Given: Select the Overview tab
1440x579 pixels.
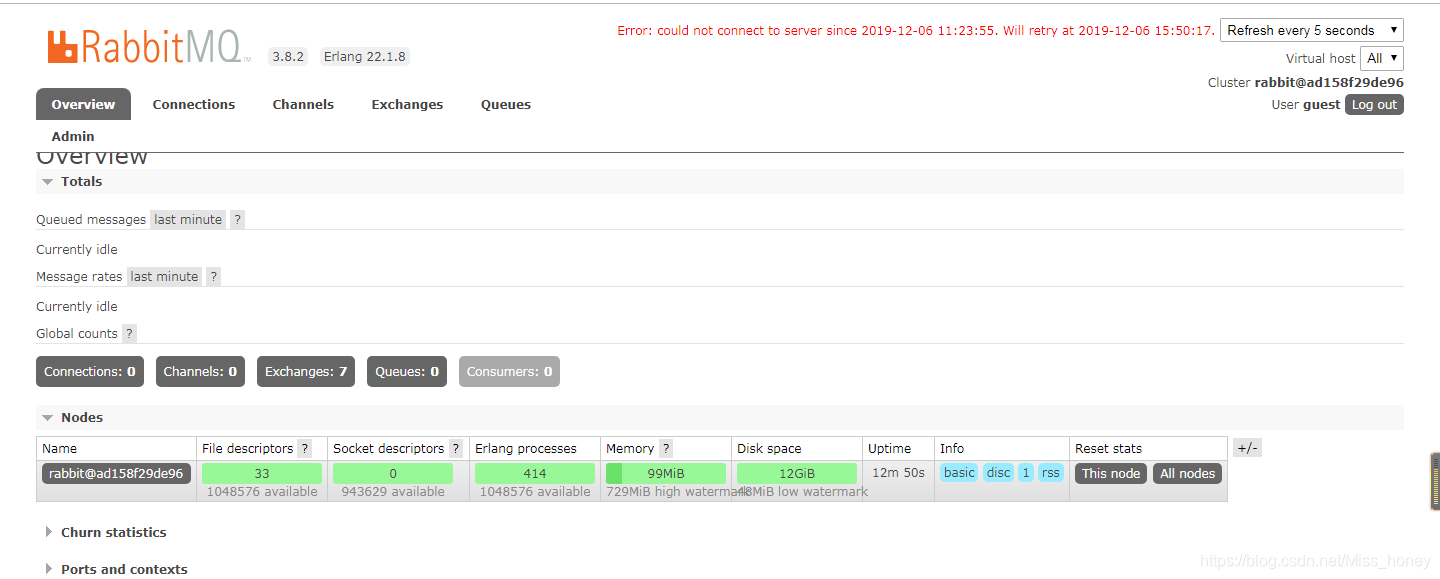Looking at the screenshot, I should [x=83, y=104].
